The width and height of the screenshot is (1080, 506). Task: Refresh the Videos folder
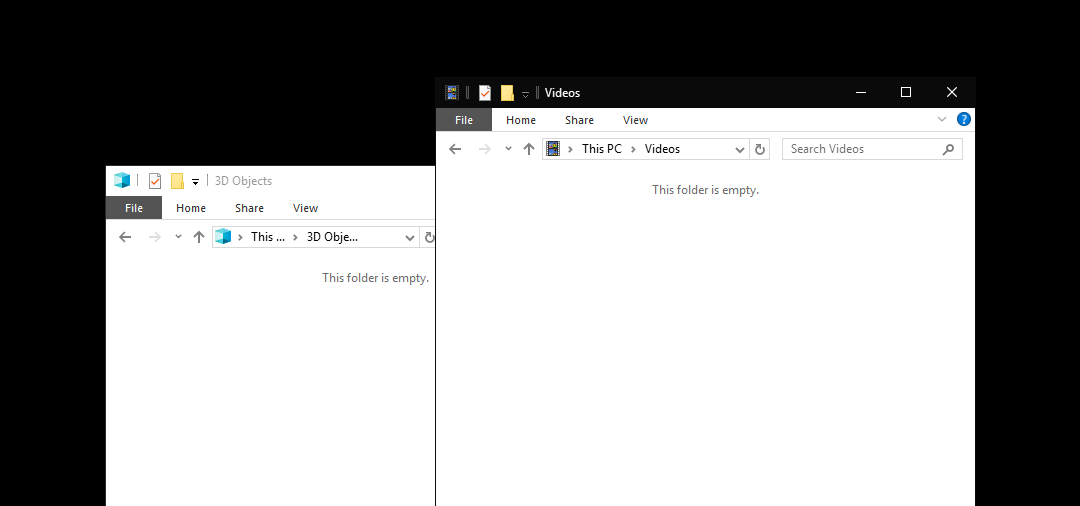(x=760, y=149)
